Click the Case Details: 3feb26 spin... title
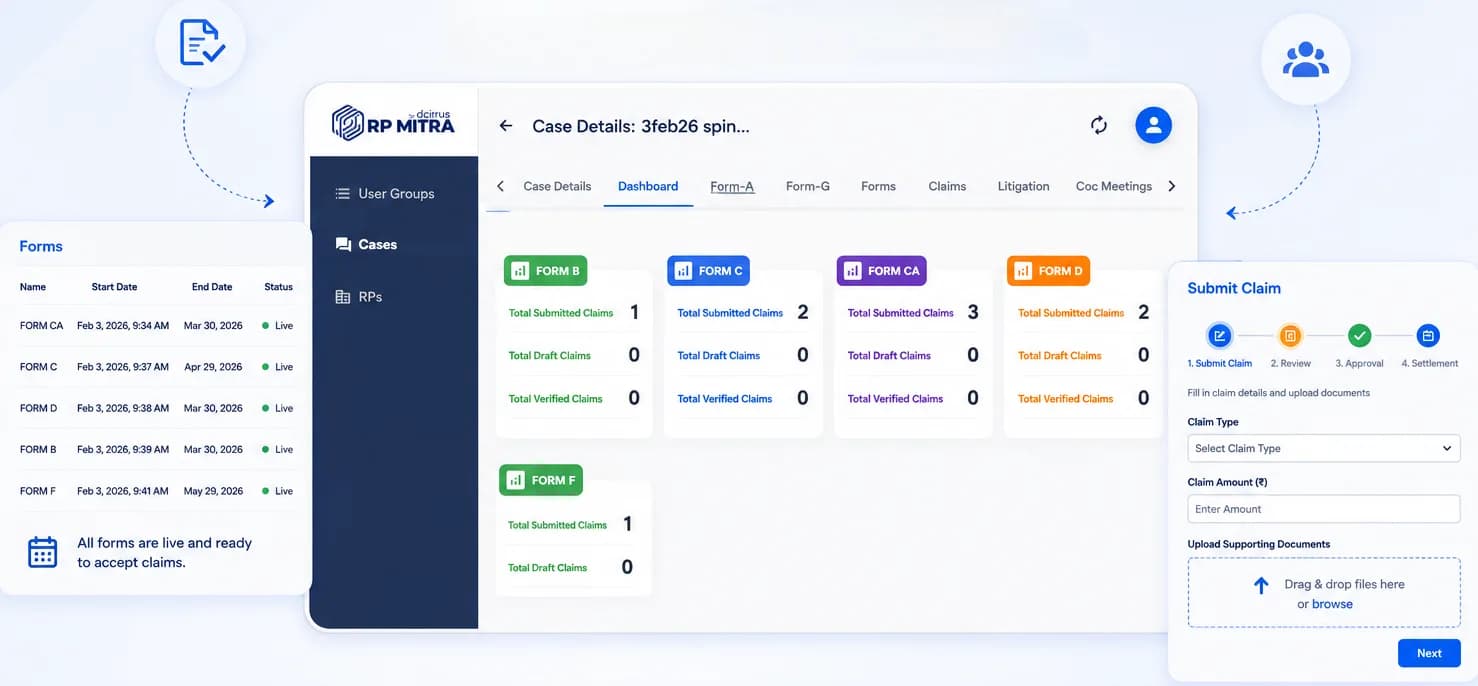 [x=640, y=126]
